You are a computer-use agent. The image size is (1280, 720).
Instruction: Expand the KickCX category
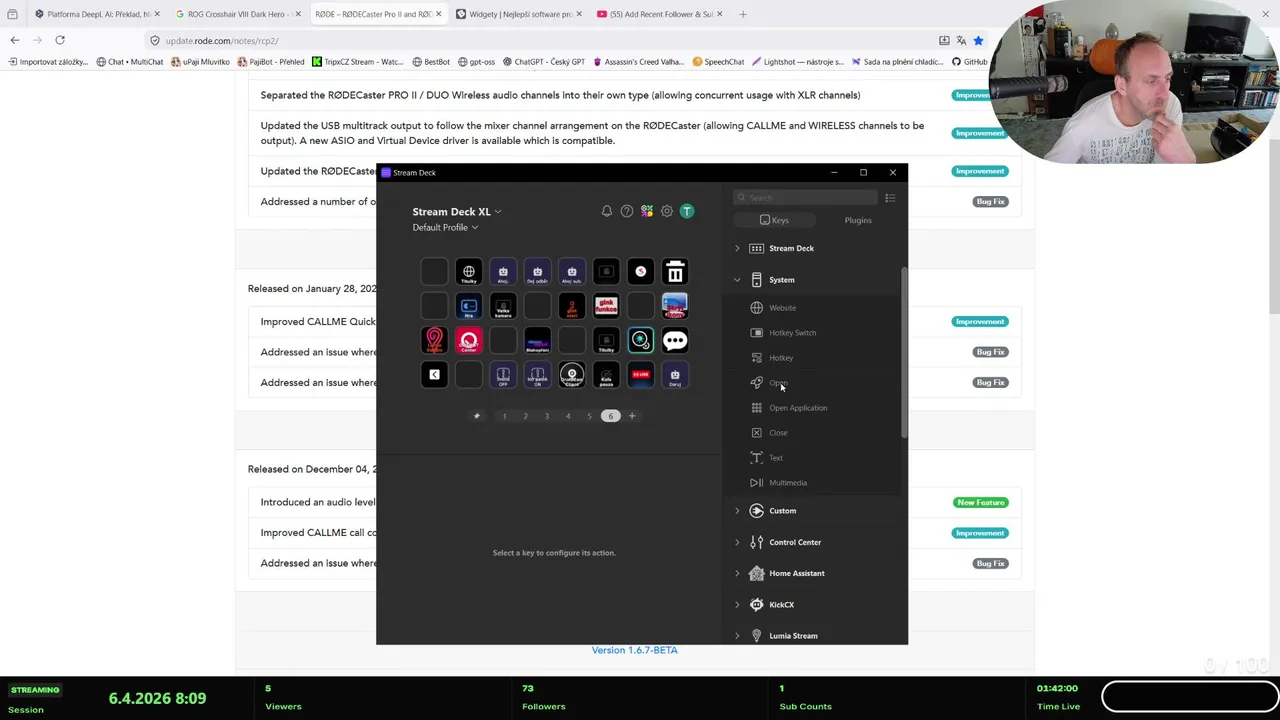(737, 605)
